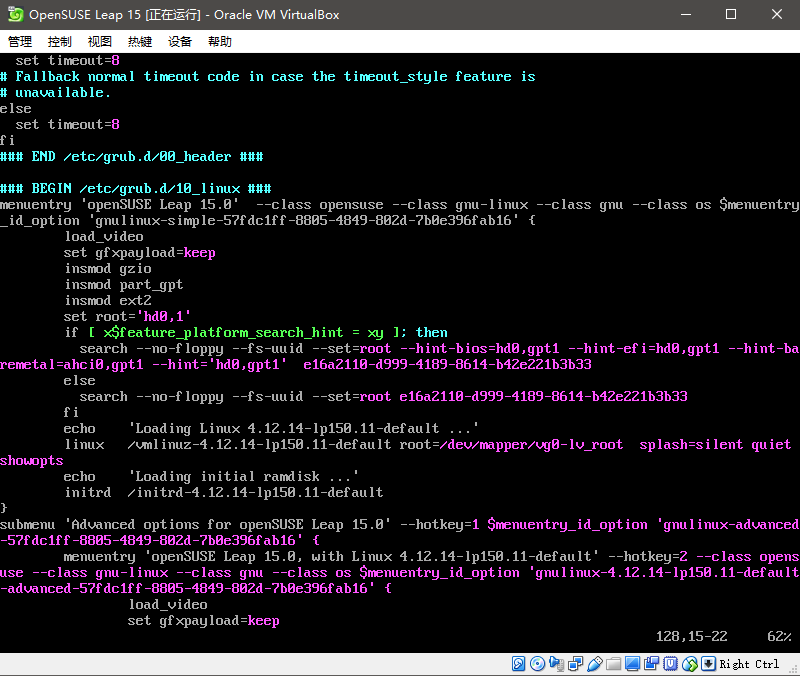
Task: Click the 'load_video' line under first menuentry
Action: [104, 237]
